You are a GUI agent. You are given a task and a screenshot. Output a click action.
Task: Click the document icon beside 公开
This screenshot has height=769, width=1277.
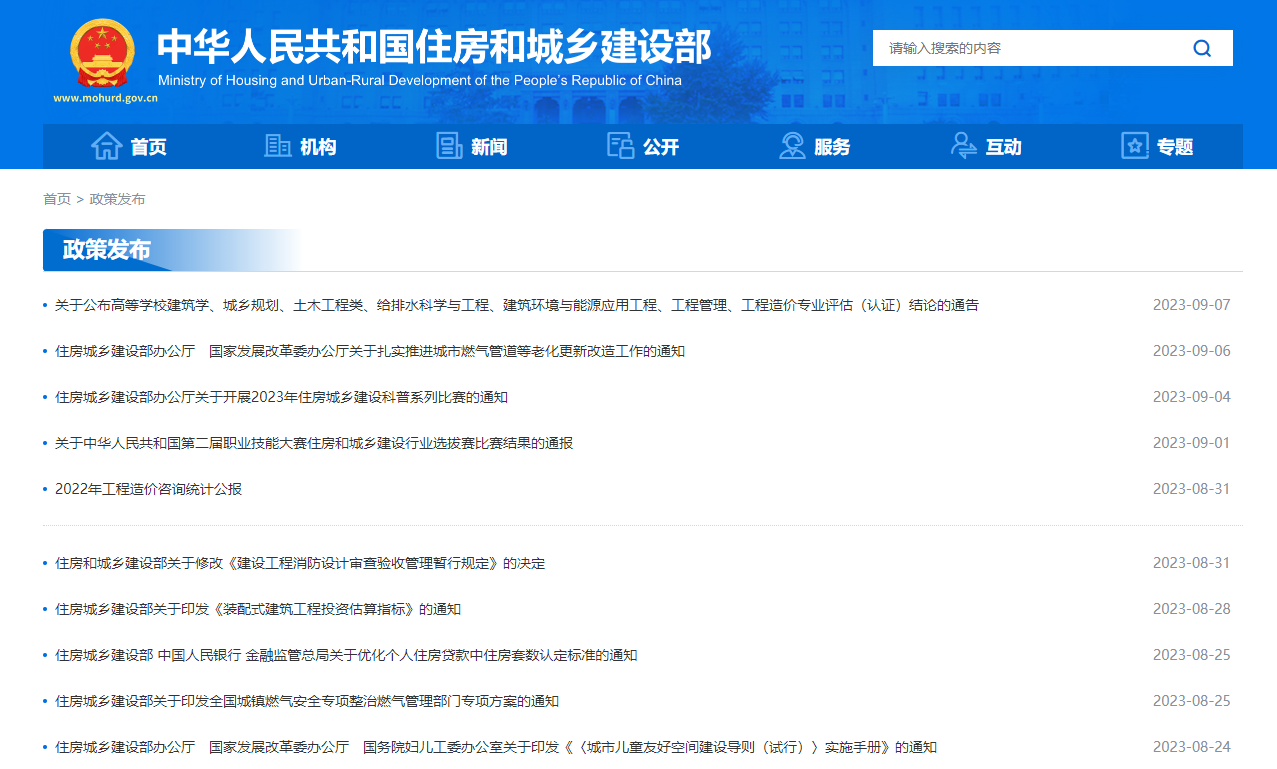point(621,146)
